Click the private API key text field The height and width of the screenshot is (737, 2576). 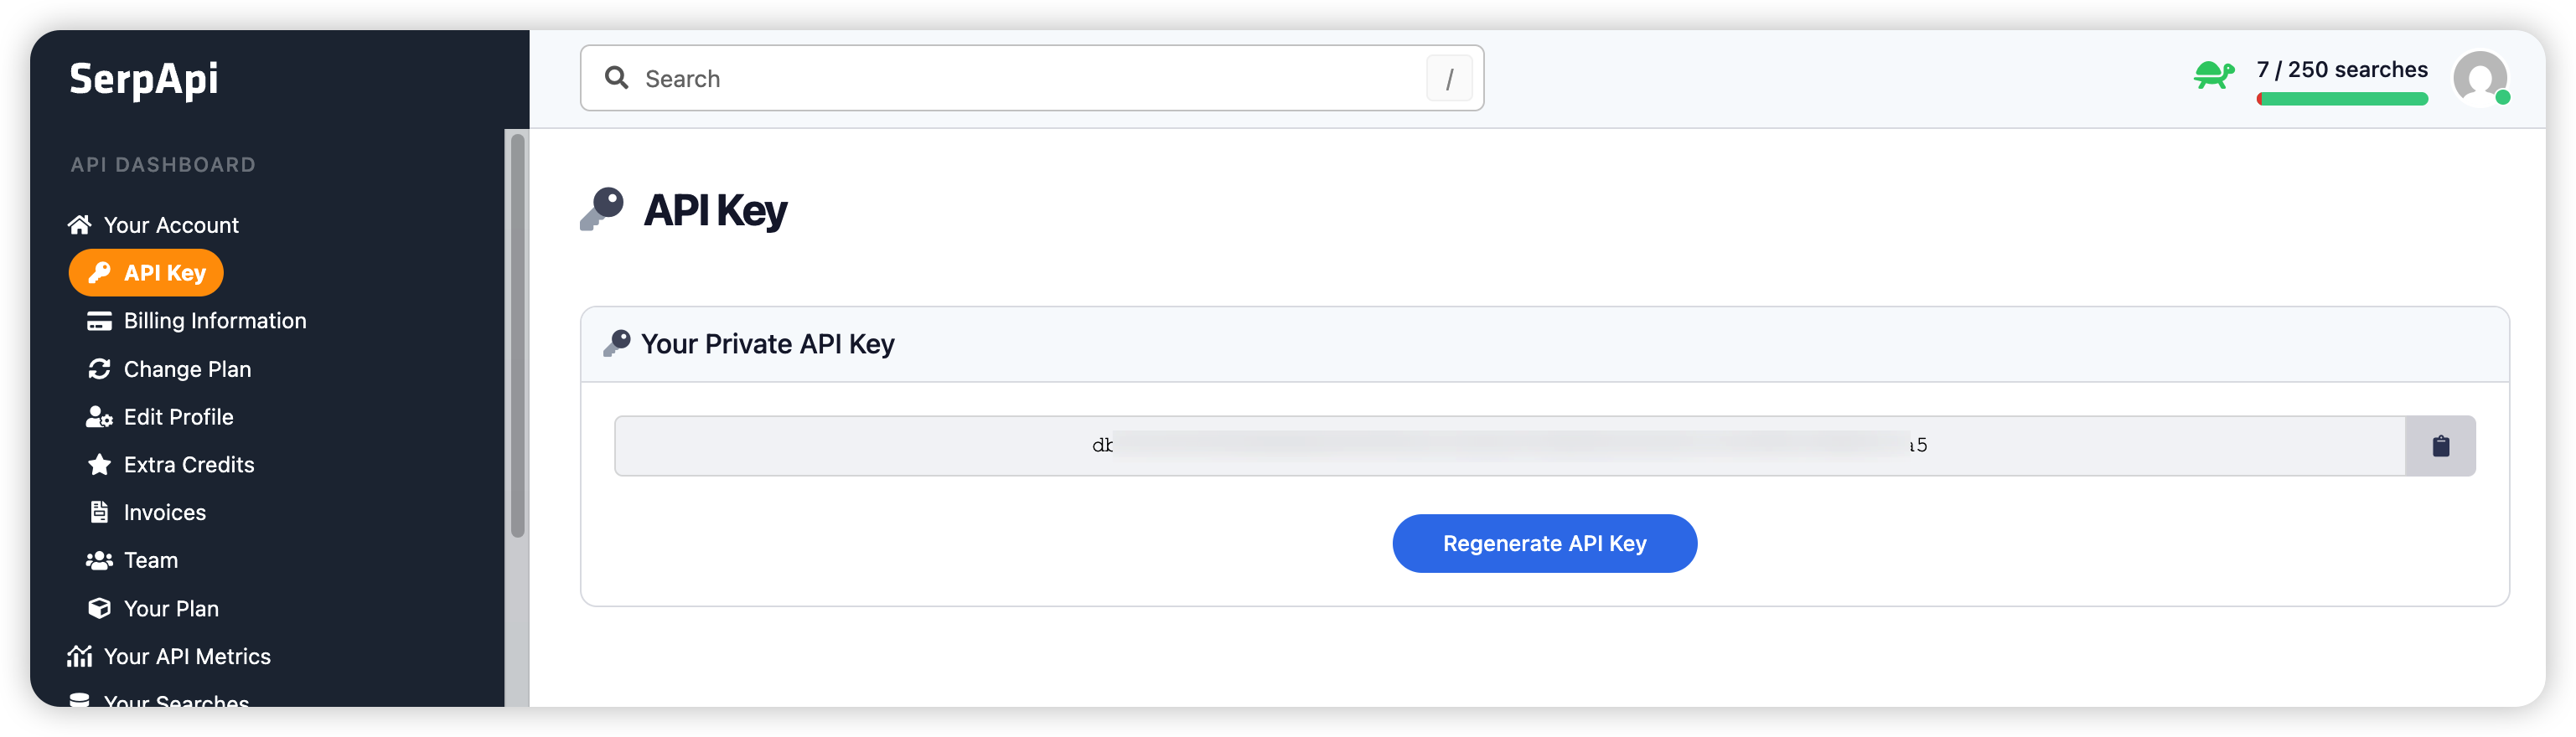pyautogui.click(x=1508, y=446)
